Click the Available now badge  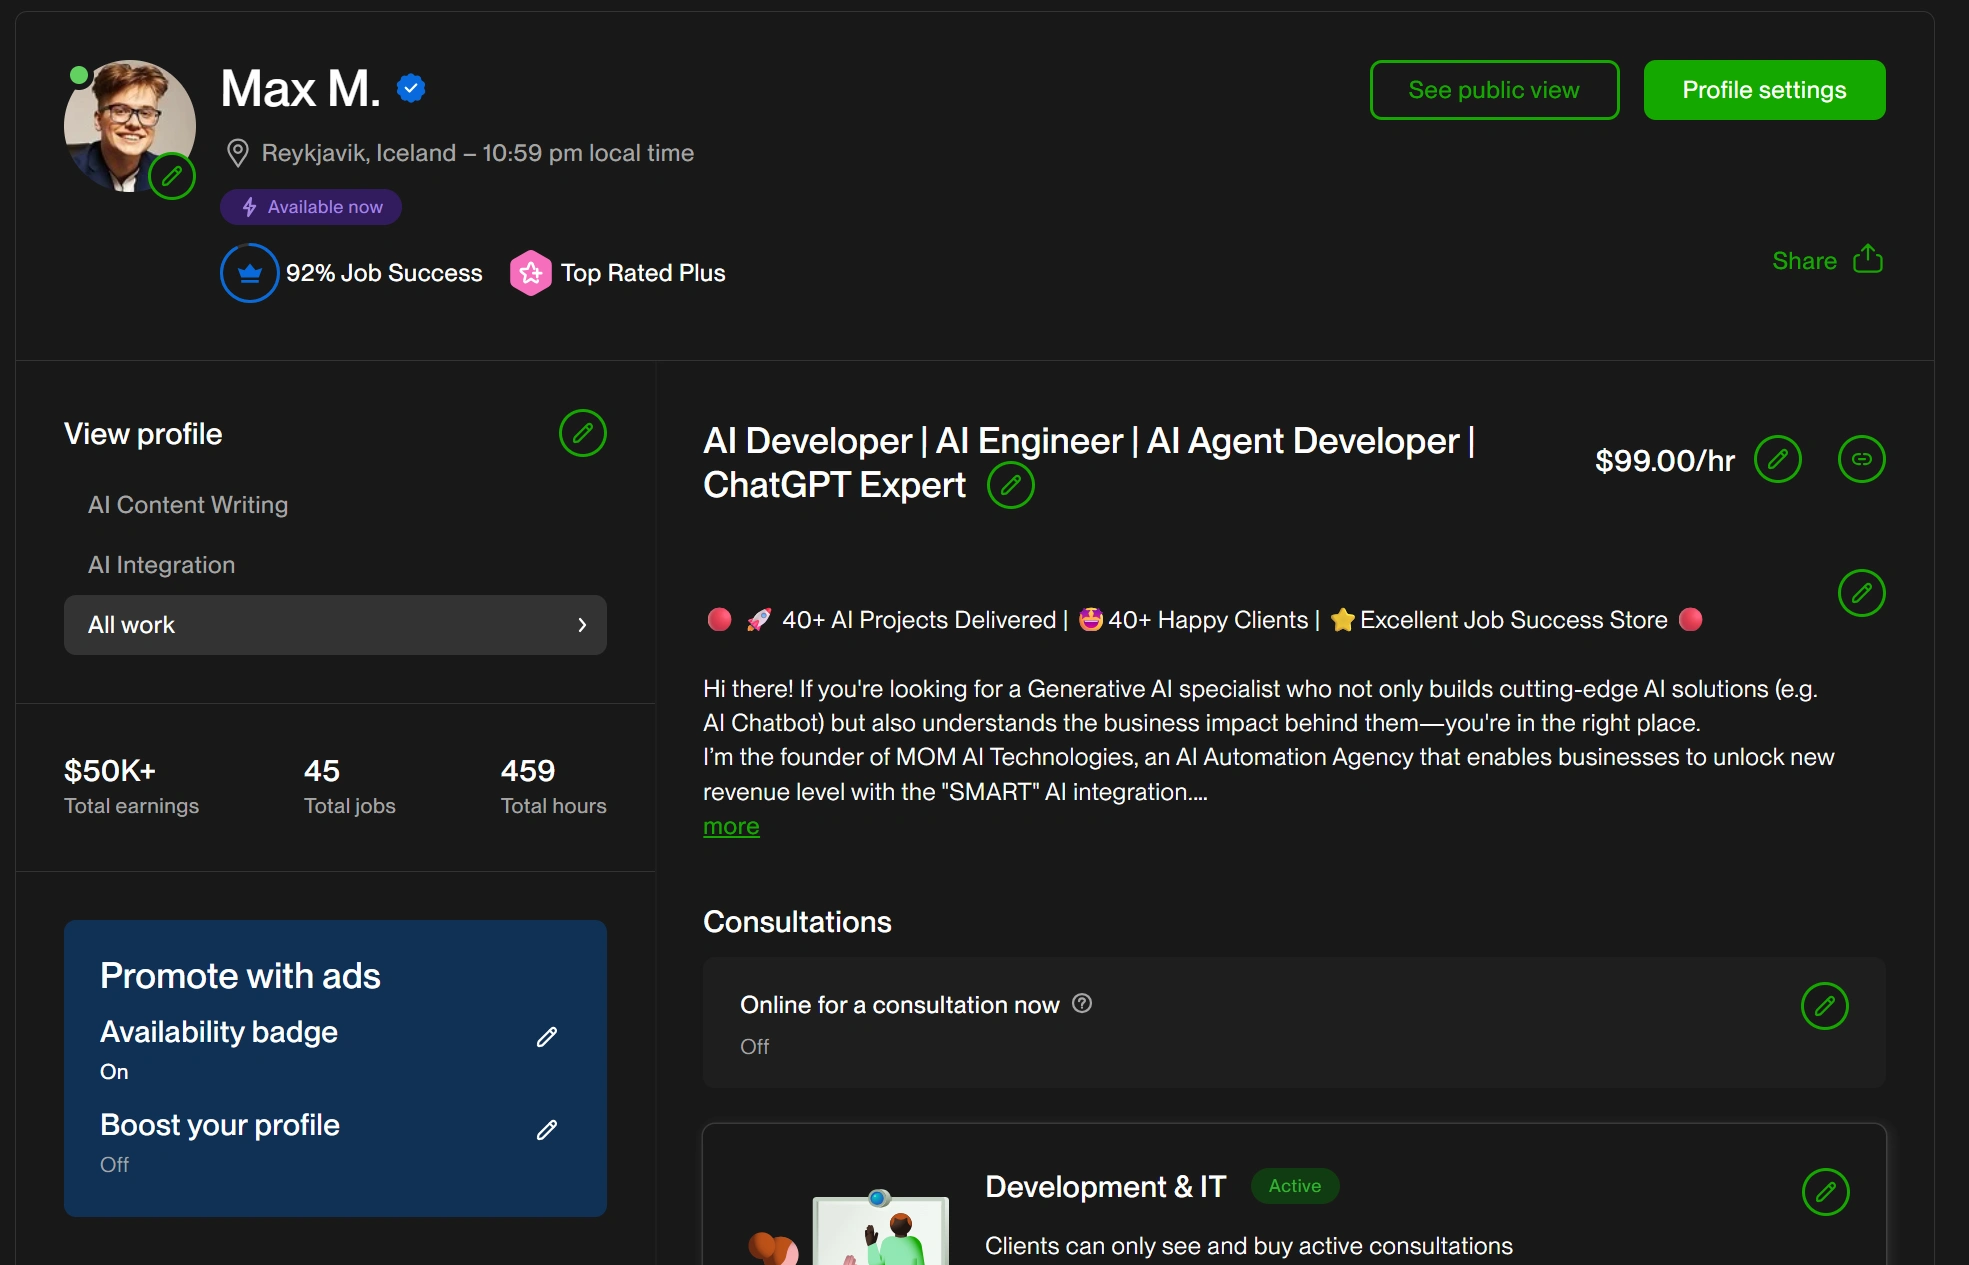[311, 207]
